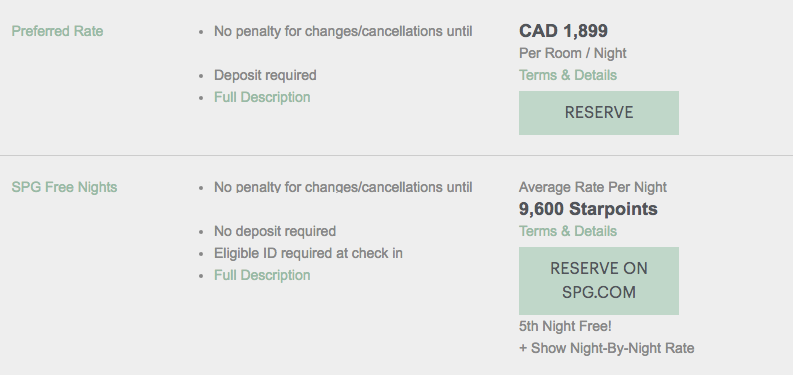Image resolution: width=793 pixels, height=375 pixels.
Task: View Full Description for SPG Free Nights
Action: (x=262, y=275)
